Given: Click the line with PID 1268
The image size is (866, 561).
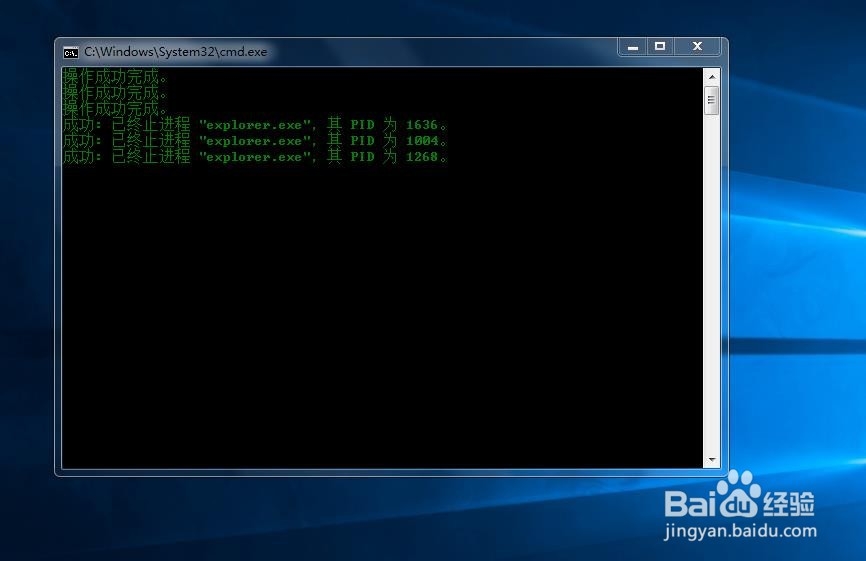Looking at the screenshot, I should coord(255,157).
